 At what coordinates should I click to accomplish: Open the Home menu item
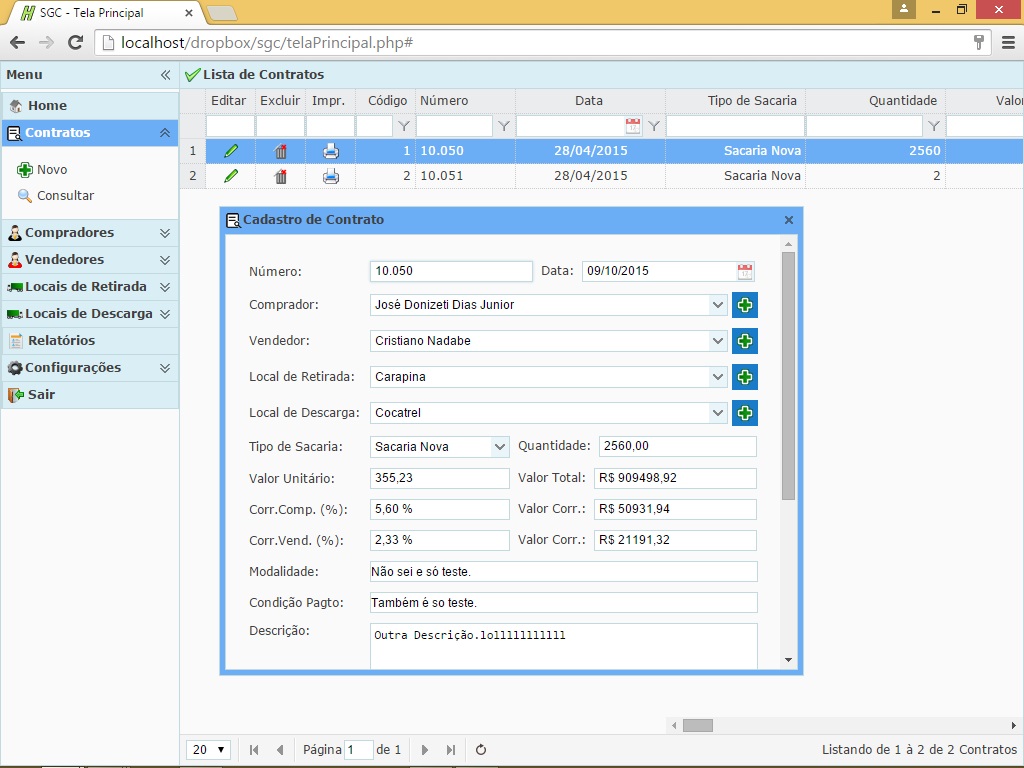click(90, 106)
